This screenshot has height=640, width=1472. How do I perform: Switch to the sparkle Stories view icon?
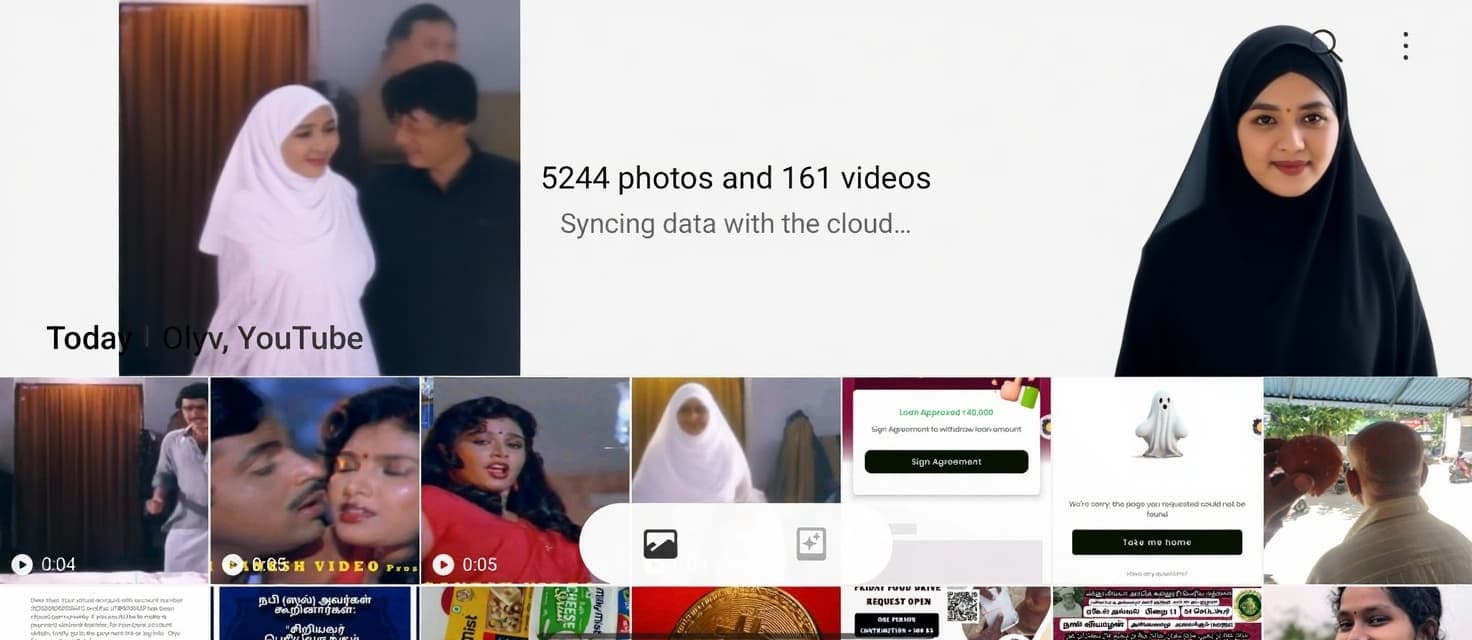pyautogui.click(x=810, y=543)
